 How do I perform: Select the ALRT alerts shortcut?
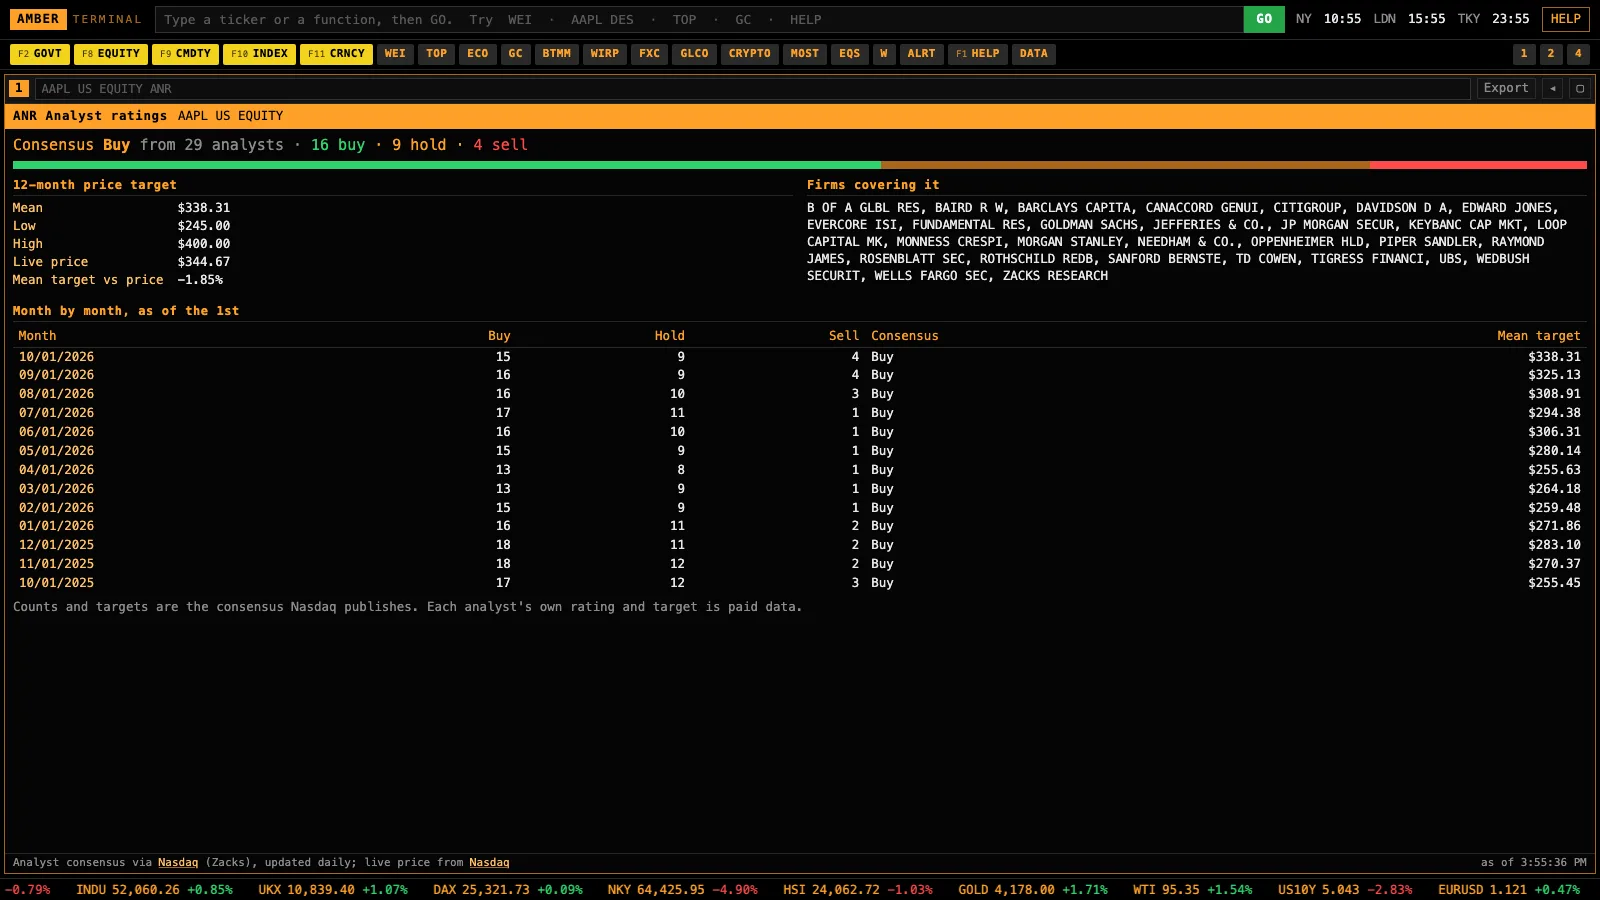click(922, 54)
